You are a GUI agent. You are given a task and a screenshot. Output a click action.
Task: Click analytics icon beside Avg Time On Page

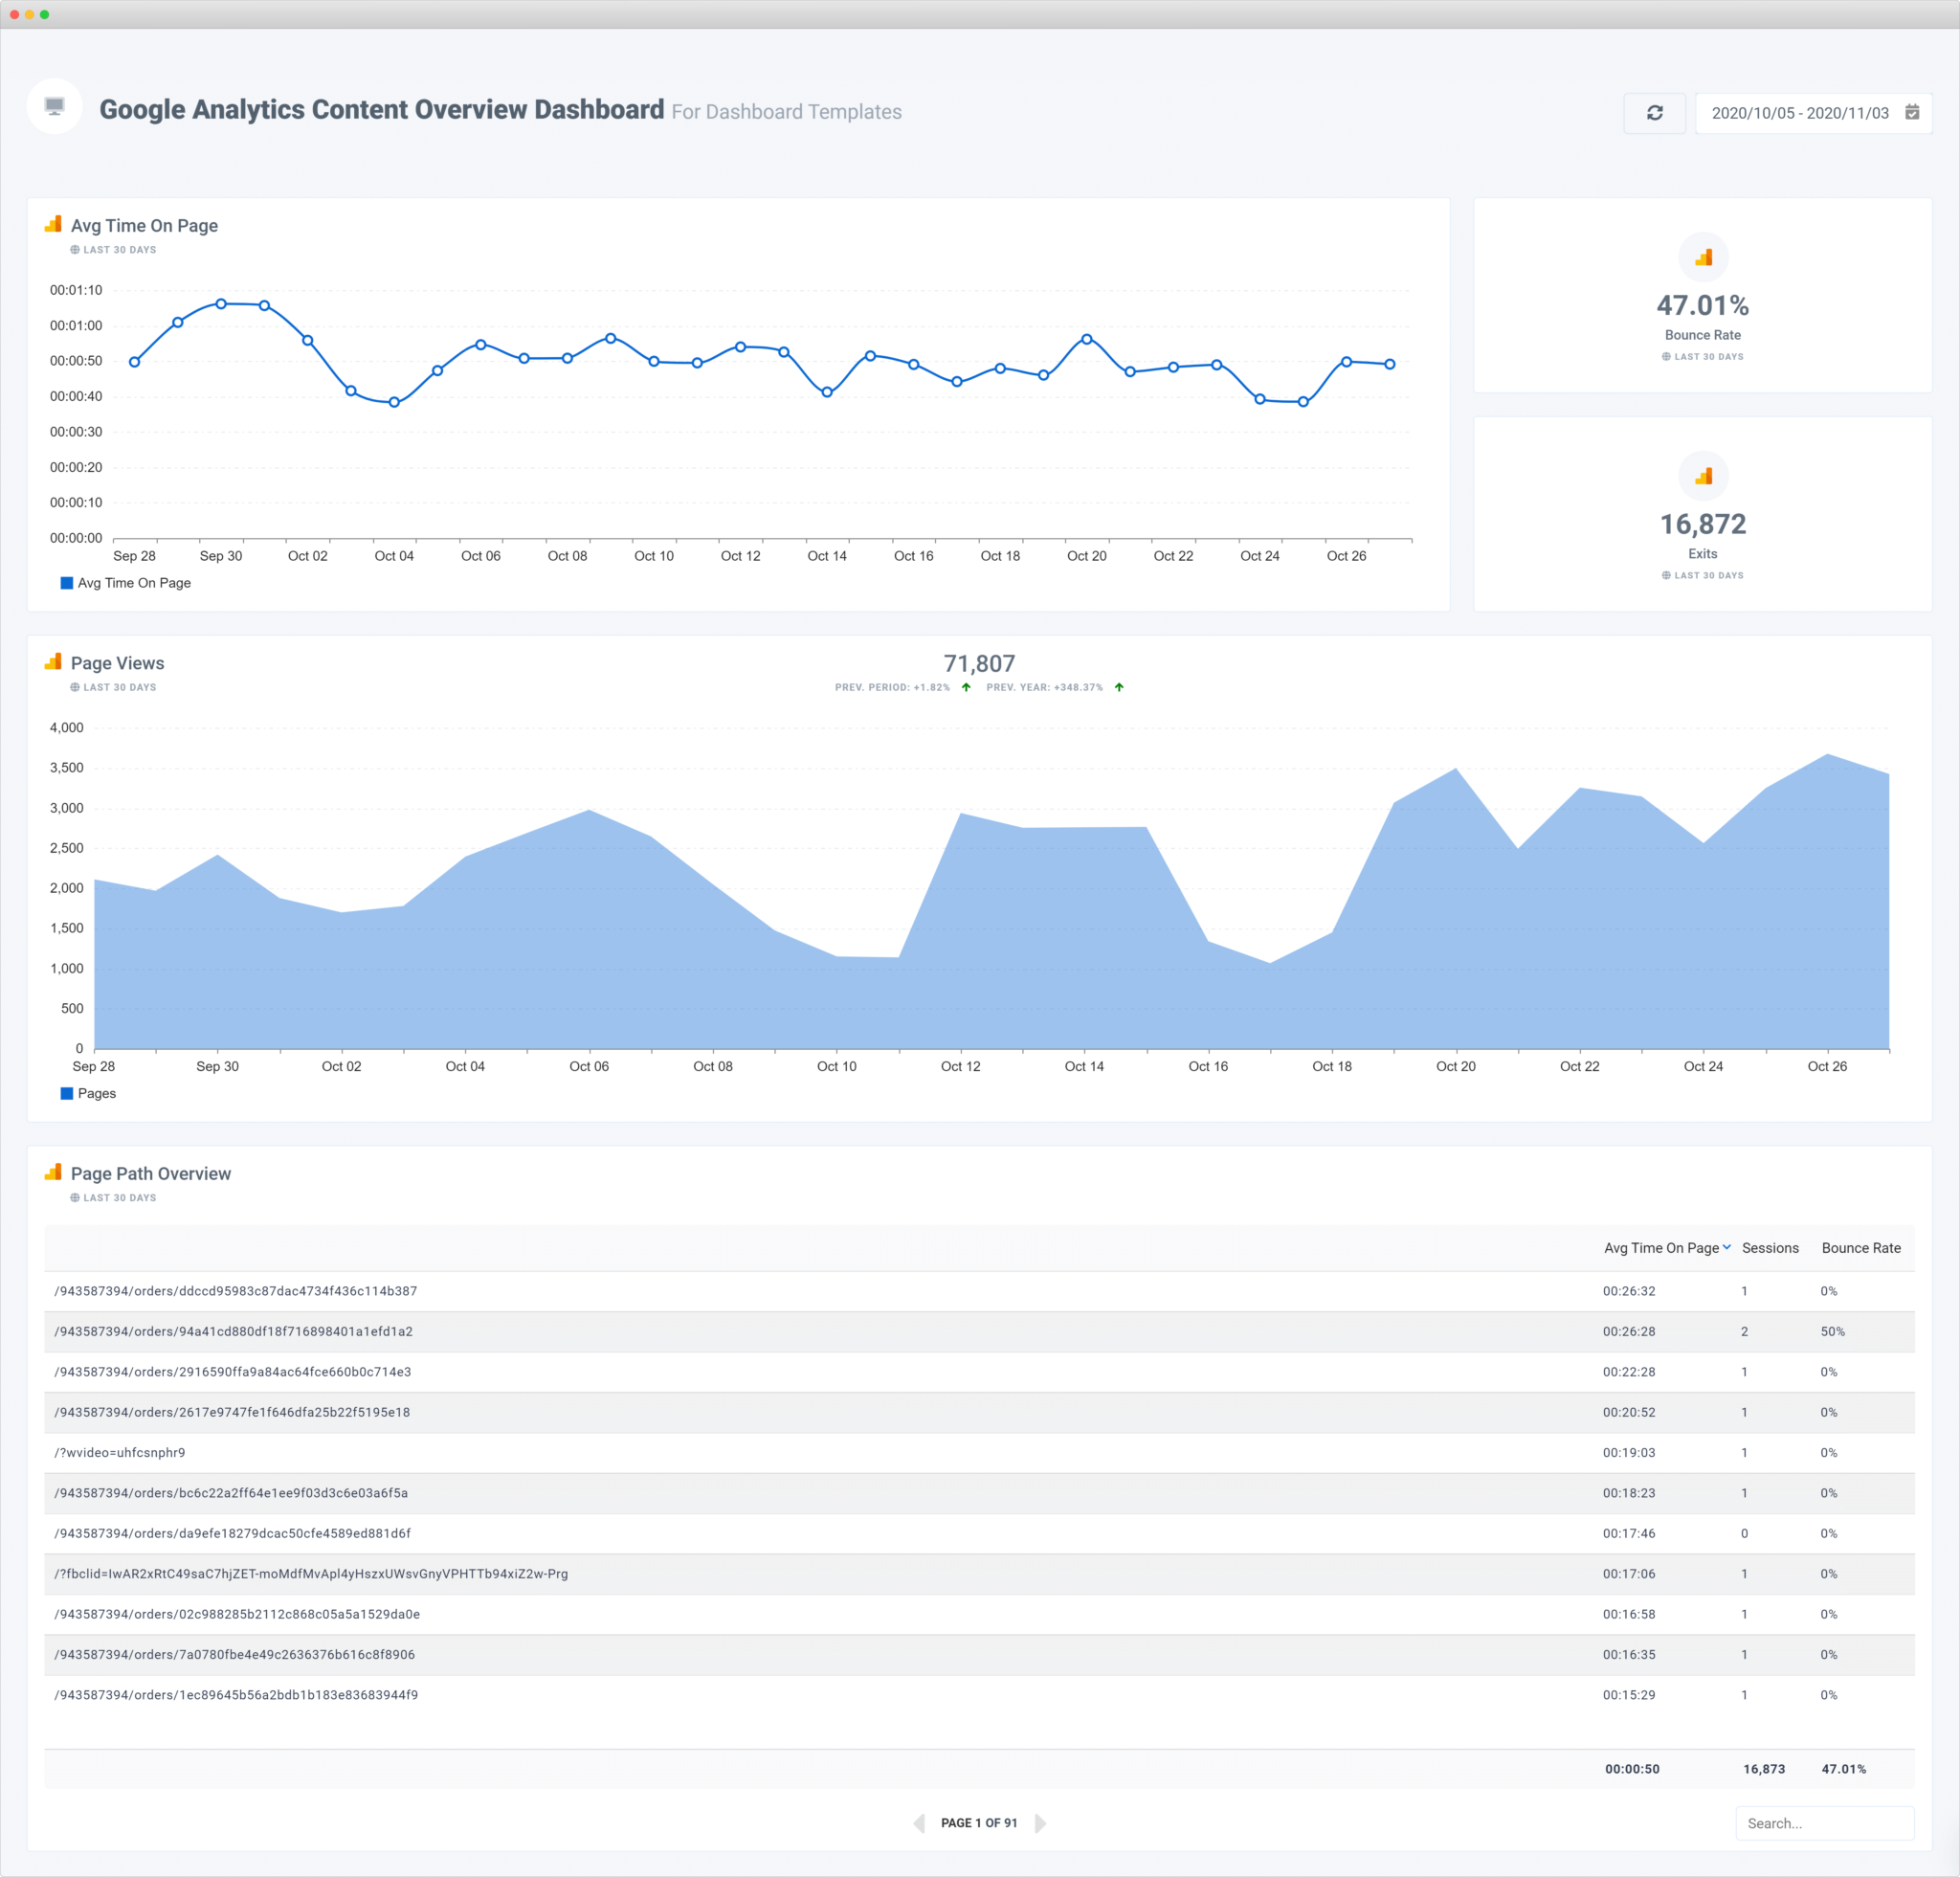pyautogui.click(x=53, y=225)
